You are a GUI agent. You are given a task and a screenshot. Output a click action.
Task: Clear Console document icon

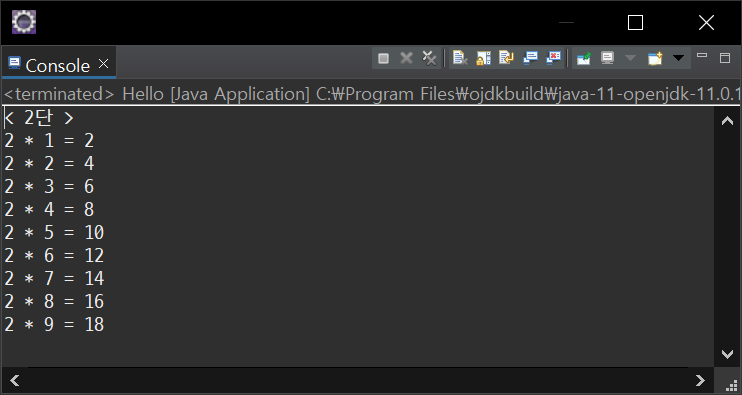pyautogui.click(x=460, y=58)
